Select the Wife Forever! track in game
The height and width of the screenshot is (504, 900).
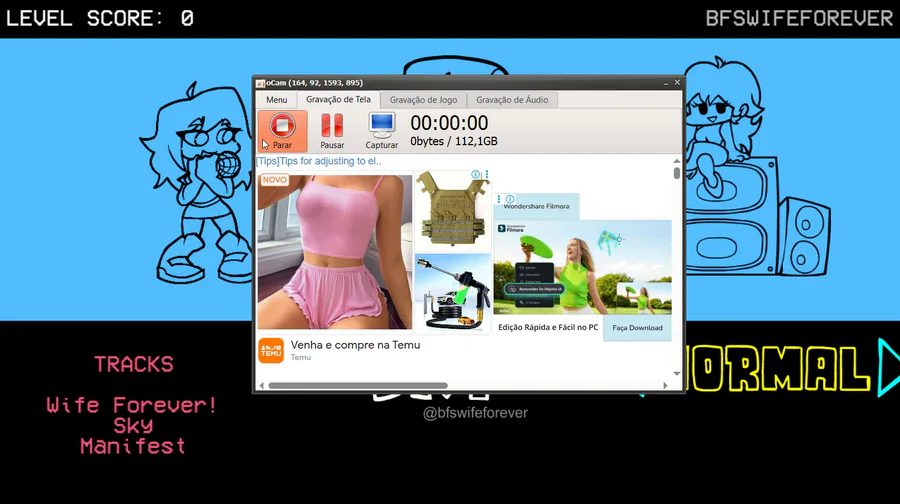(131, 405)
